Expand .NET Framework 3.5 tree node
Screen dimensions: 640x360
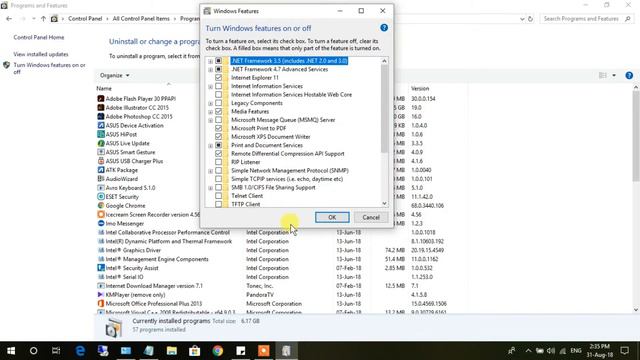click(x=210, y=61)
